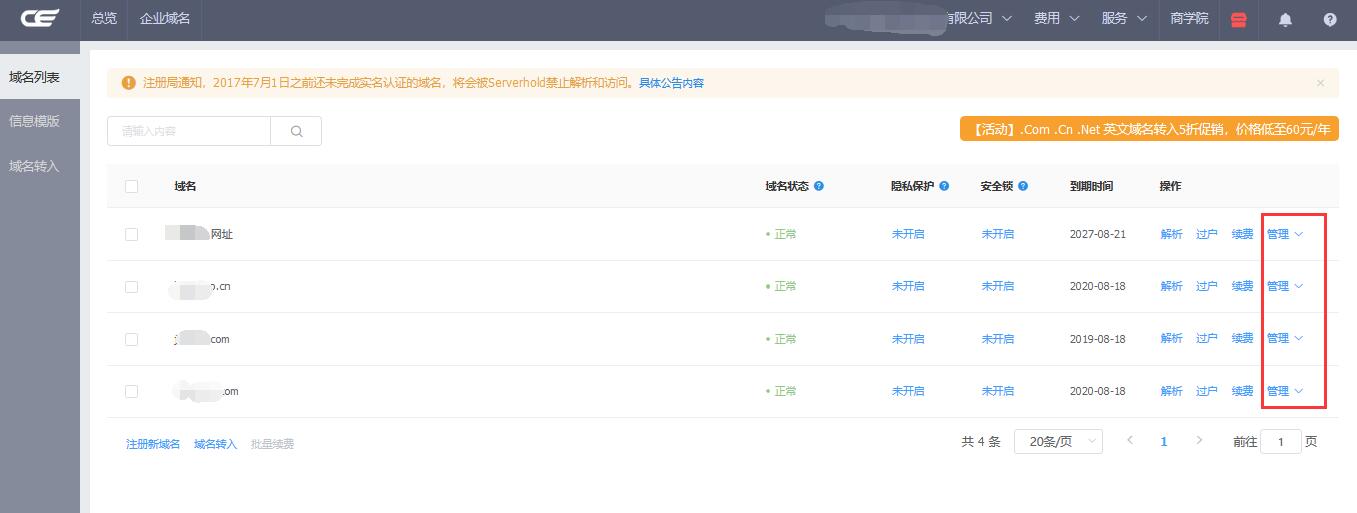Screen dimensions: 1357x513
Task: Click info icon next to 安全锁
Action: point(1023,186)
